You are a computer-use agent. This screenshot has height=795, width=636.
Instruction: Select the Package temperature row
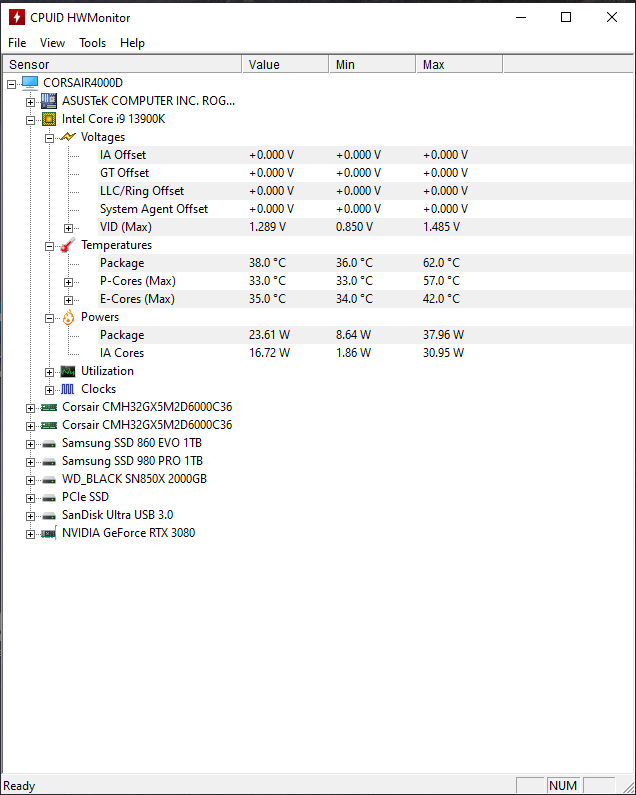122,263
